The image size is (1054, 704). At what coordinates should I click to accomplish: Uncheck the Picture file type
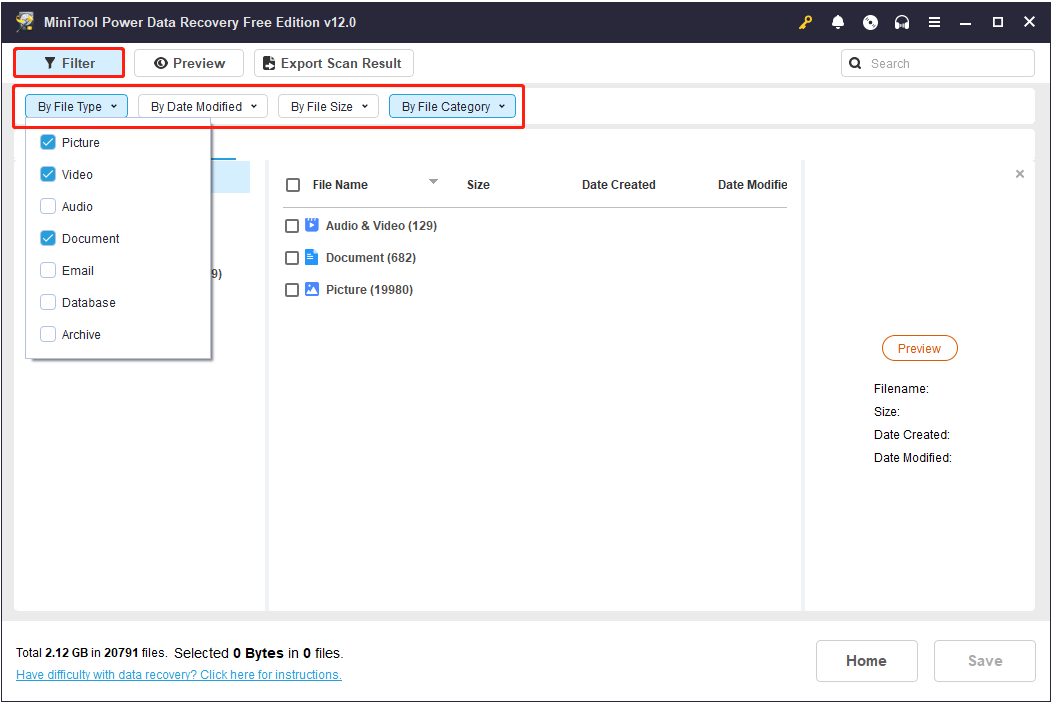(x=48, y=142)
